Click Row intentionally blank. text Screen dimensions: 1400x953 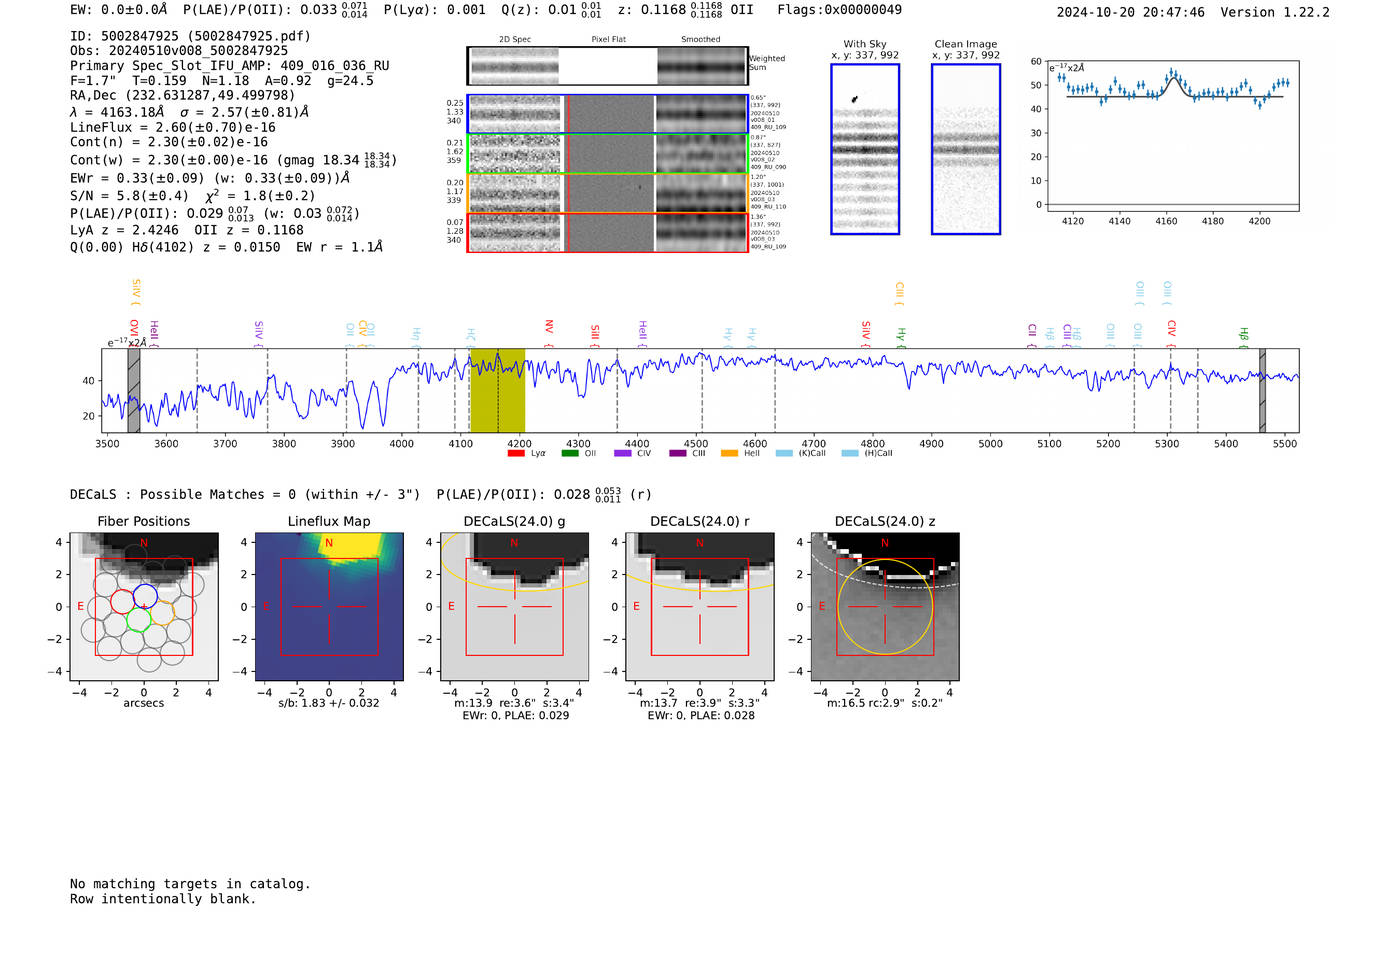[x=163, y=899]
